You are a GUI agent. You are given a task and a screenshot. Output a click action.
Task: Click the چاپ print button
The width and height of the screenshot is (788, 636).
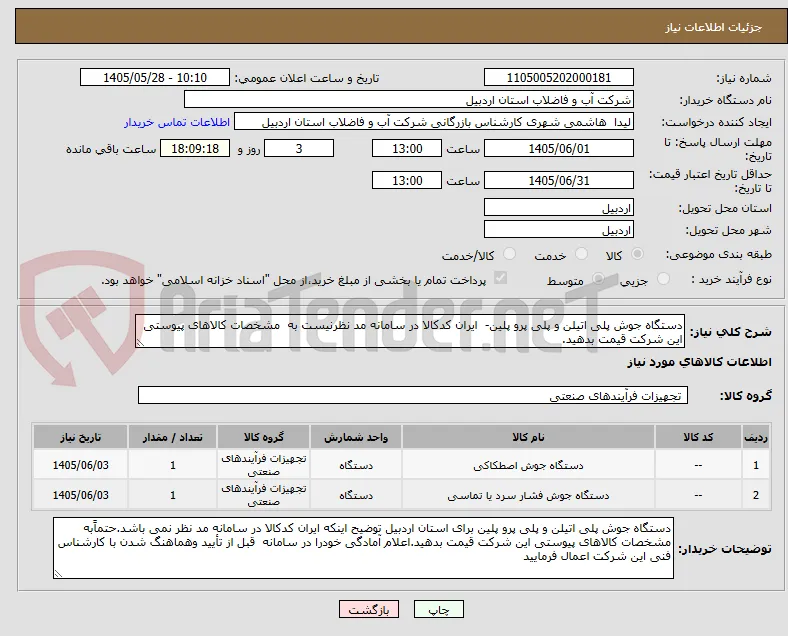[x=438, y=609]
